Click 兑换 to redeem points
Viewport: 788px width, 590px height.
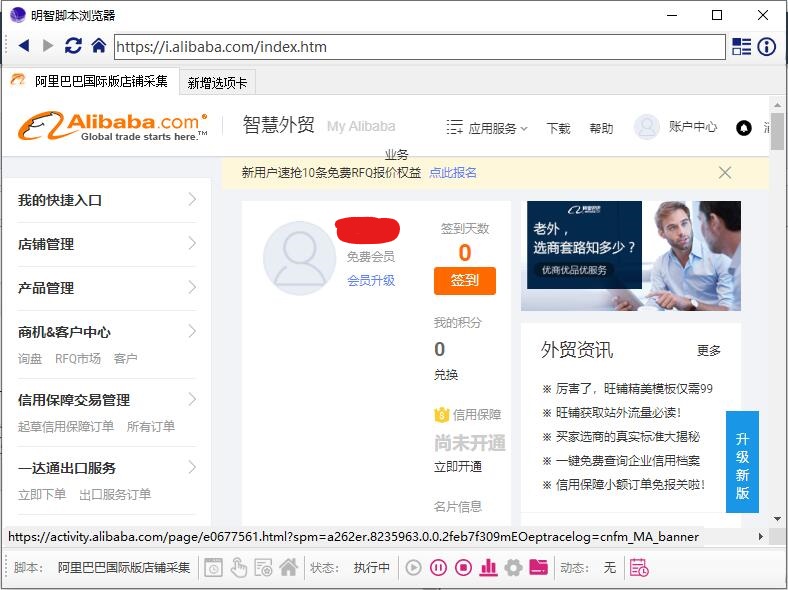point(446,375)
